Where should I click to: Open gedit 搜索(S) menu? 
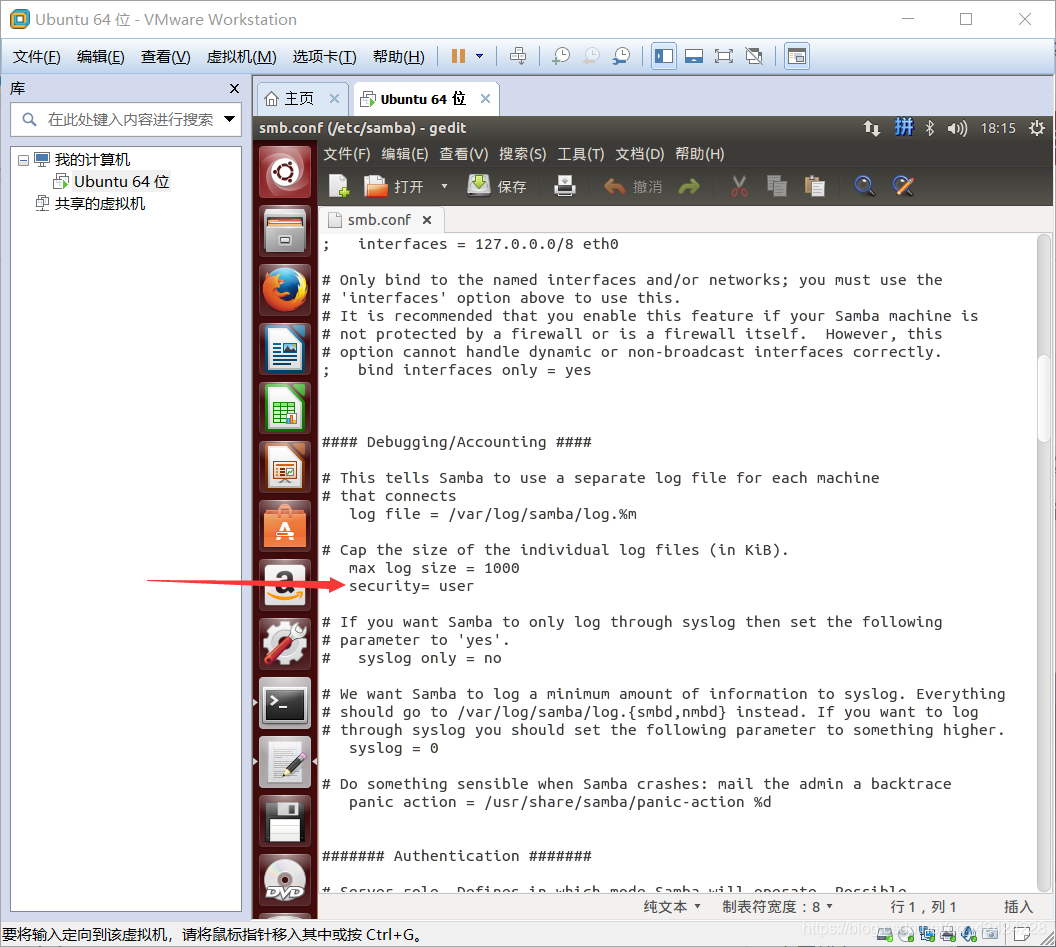coord(523,154)
